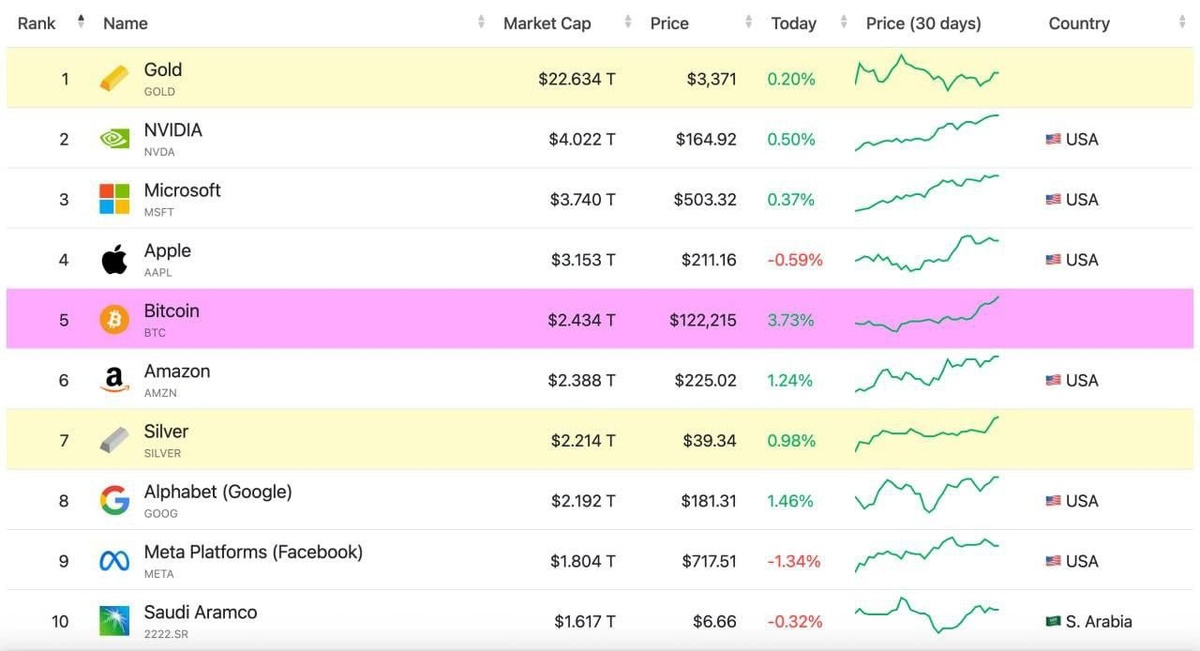Screen dimensions: 1200x651
Task: Click the Silver bar icon
Action: pos(114,440)
